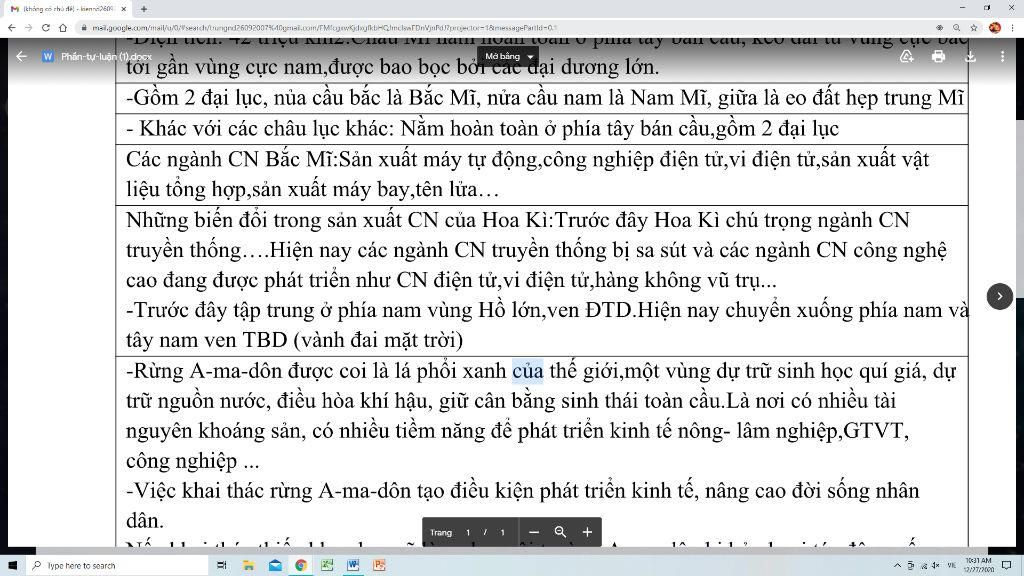Open the Mail app on the taskbar

275,566
